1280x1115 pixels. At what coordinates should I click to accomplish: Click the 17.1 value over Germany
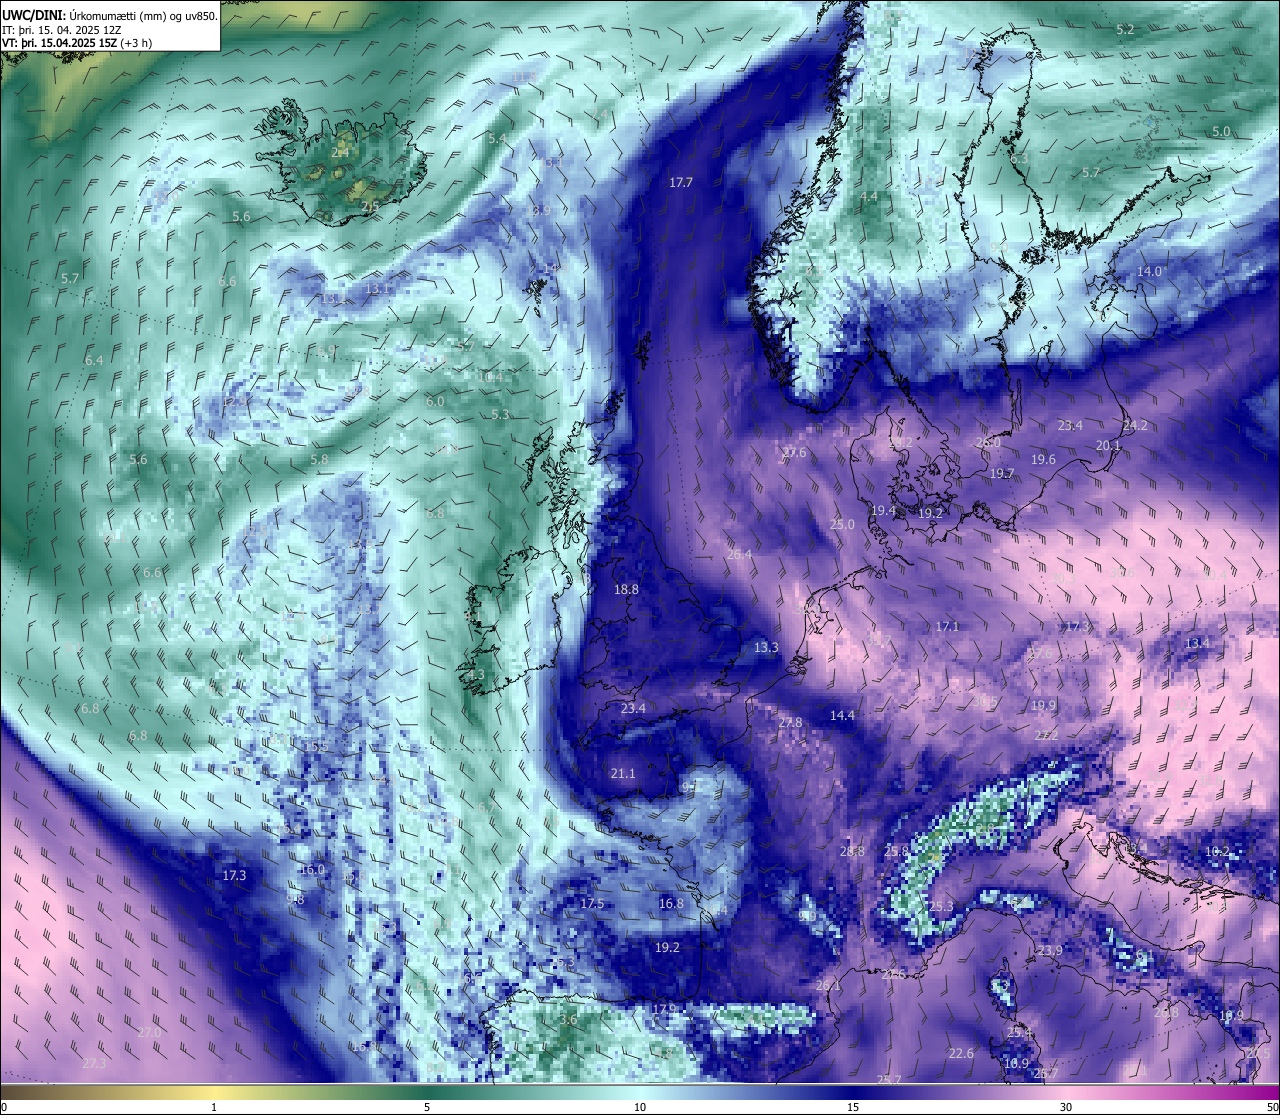(947, 626)
